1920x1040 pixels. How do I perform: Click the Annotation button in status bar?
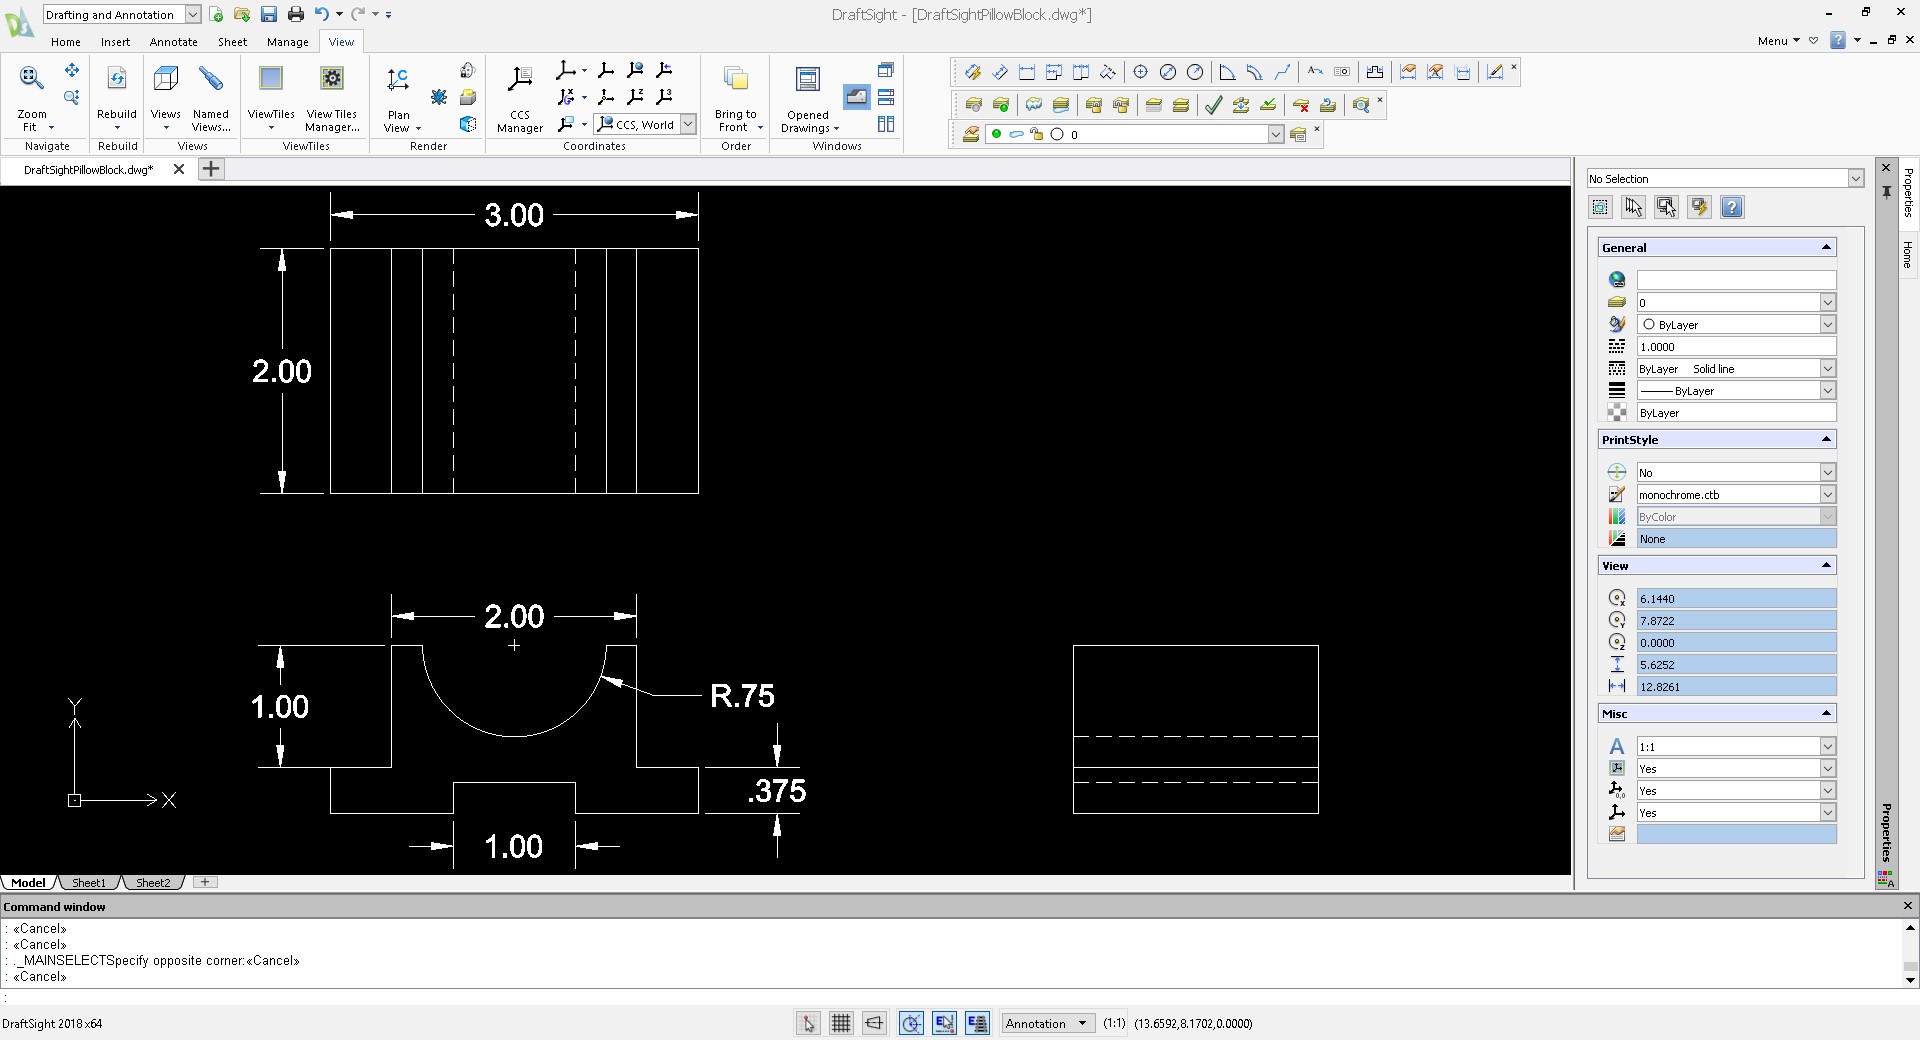[1046, 1023]
